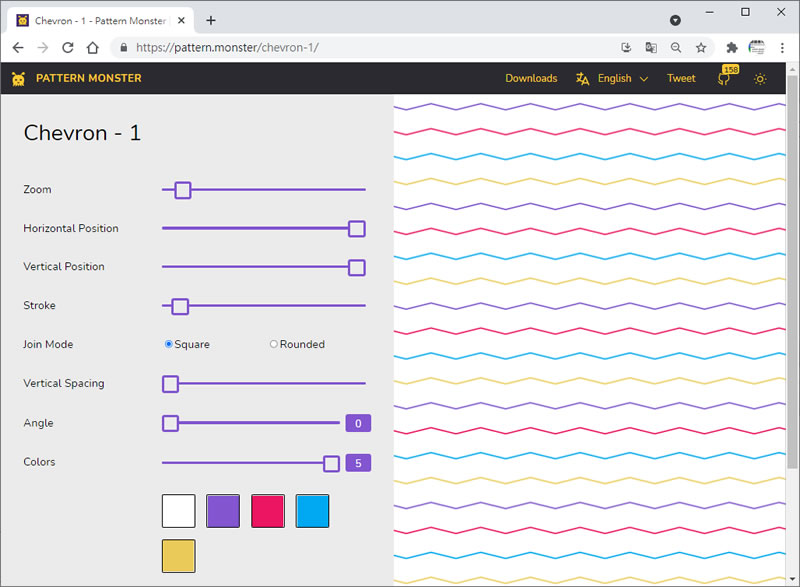
Task: Click the zoom magnifier icon in address bar
Action: 676,47
